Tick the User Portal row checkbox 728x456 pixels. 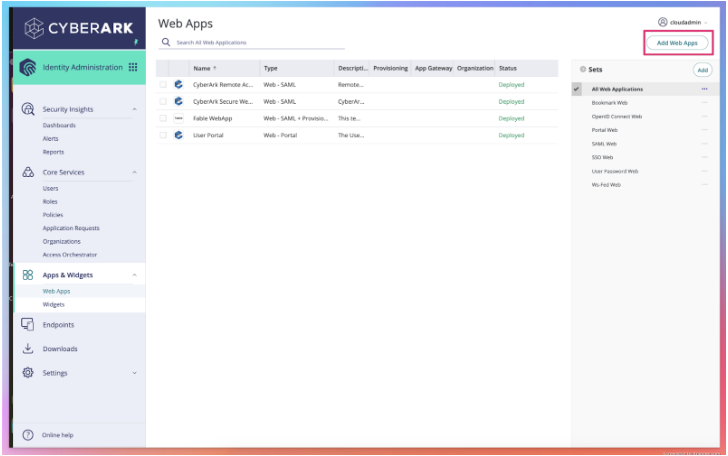(x=162, y=135)
